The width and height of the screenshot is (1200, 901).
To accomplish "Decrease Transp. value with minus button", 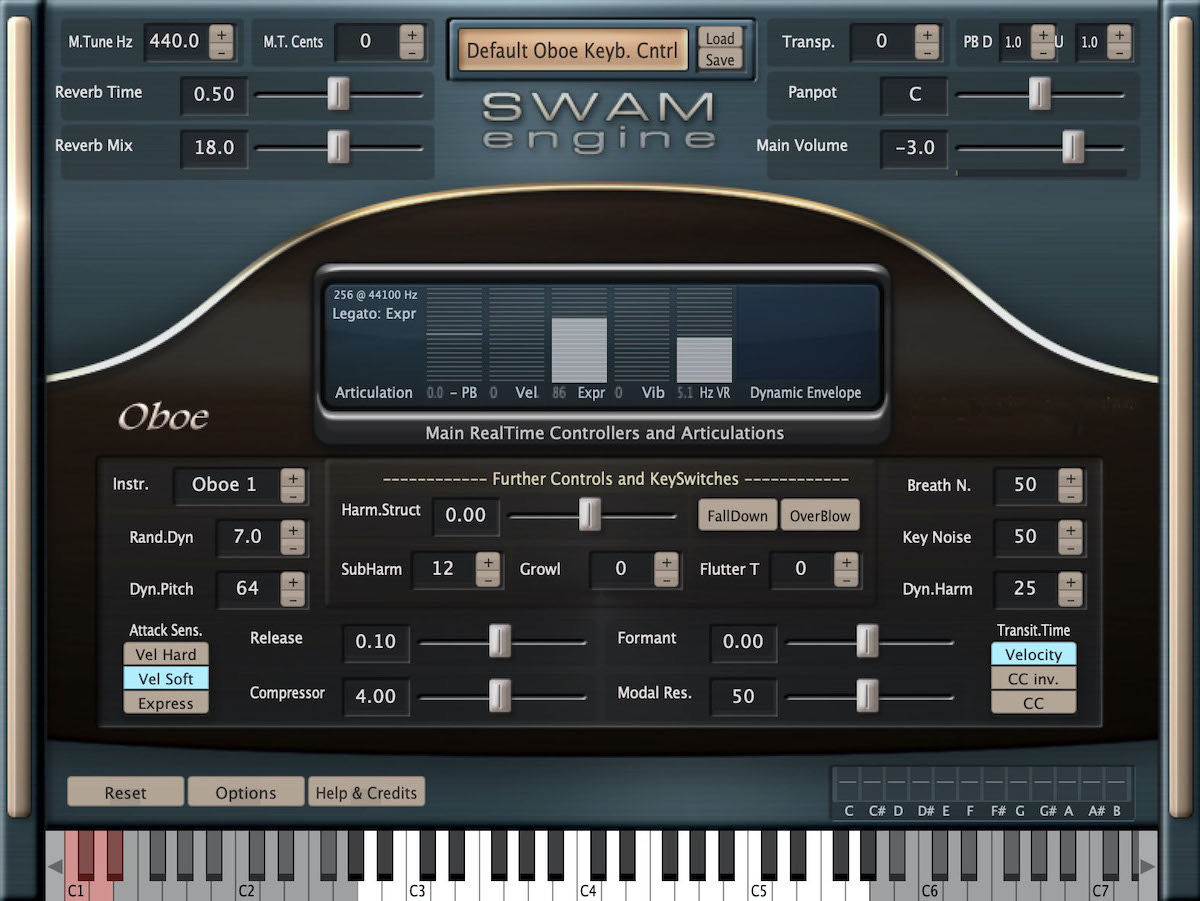I will [927, 51].
